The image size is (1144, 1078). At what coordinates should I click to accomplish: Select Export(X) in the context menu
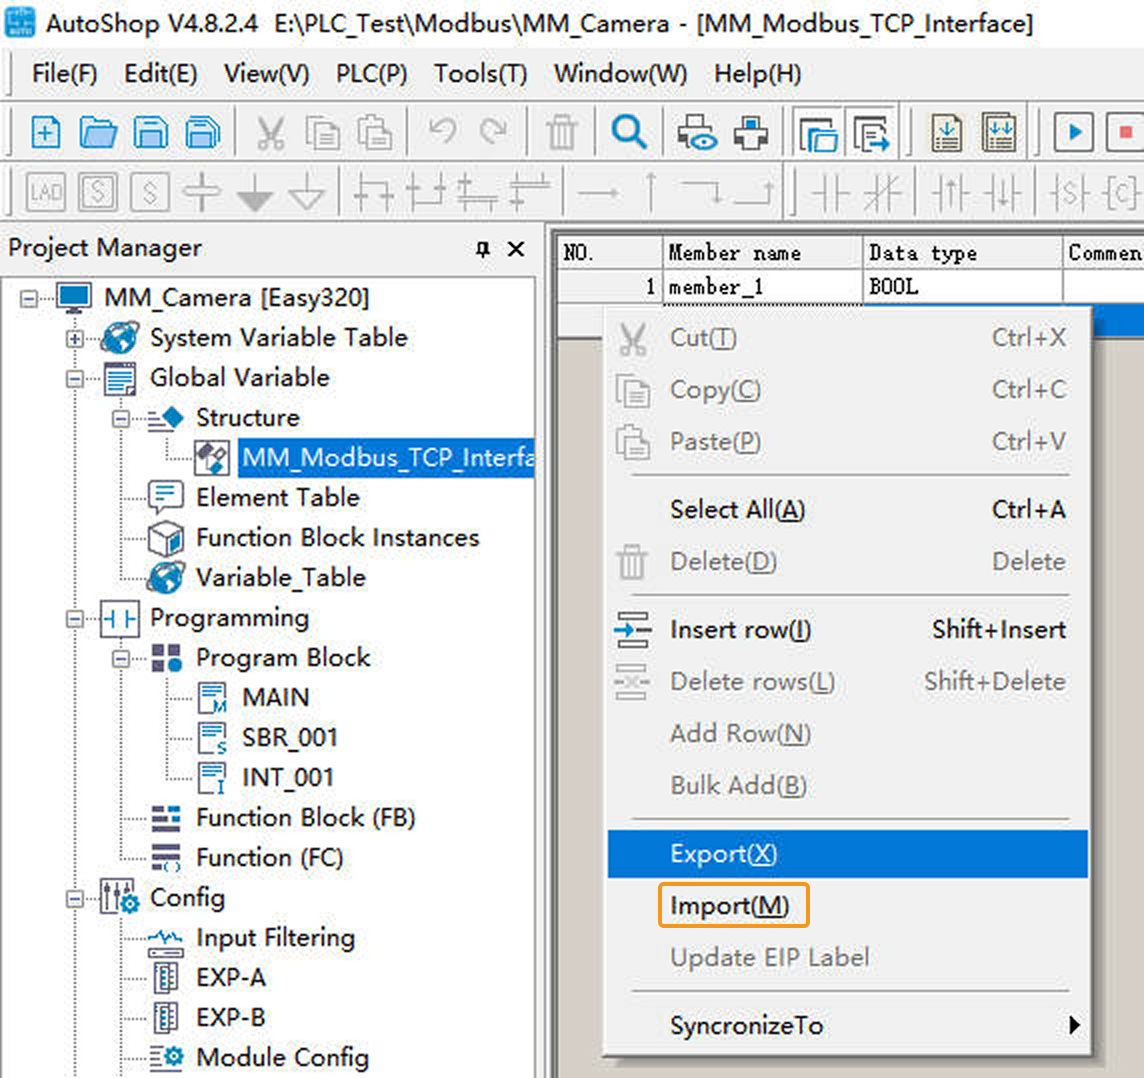pyautogui.click(x=723, y=854)
